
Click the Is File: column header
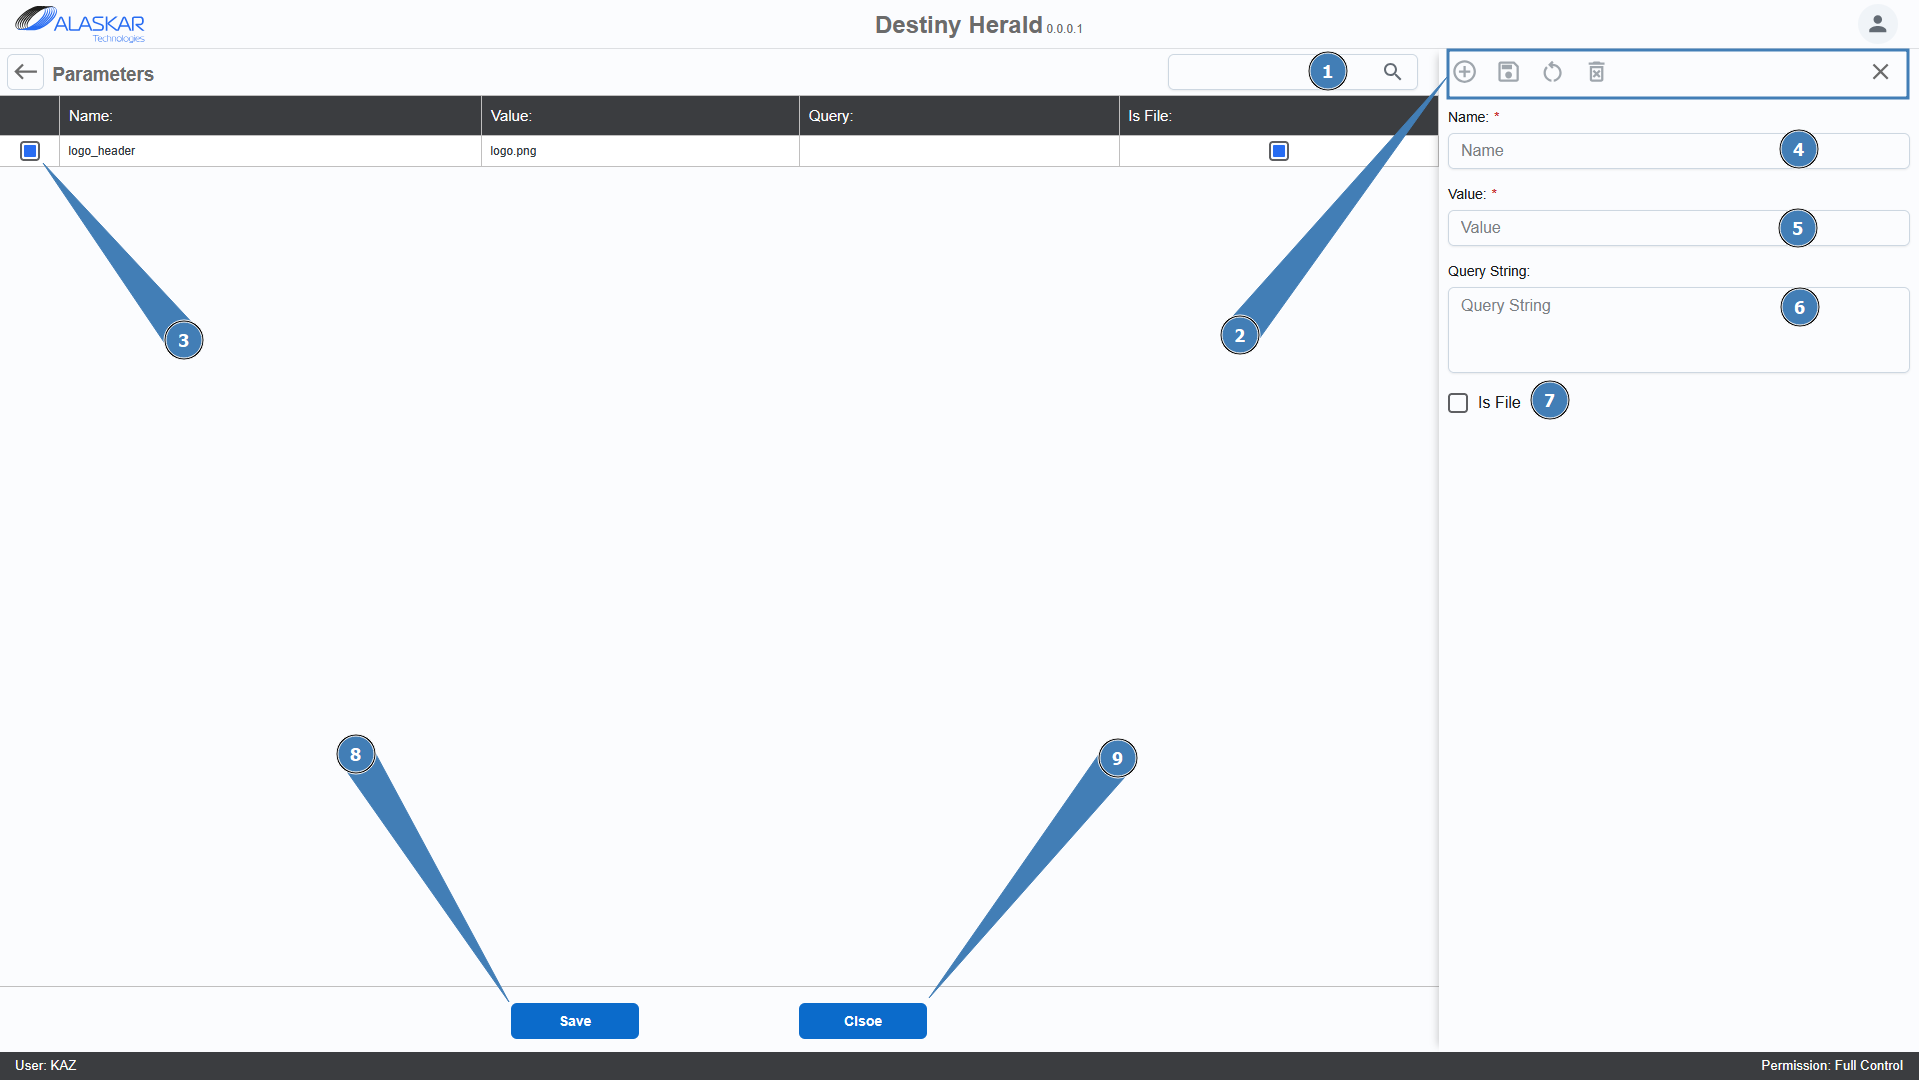[x=1279, y=116]
